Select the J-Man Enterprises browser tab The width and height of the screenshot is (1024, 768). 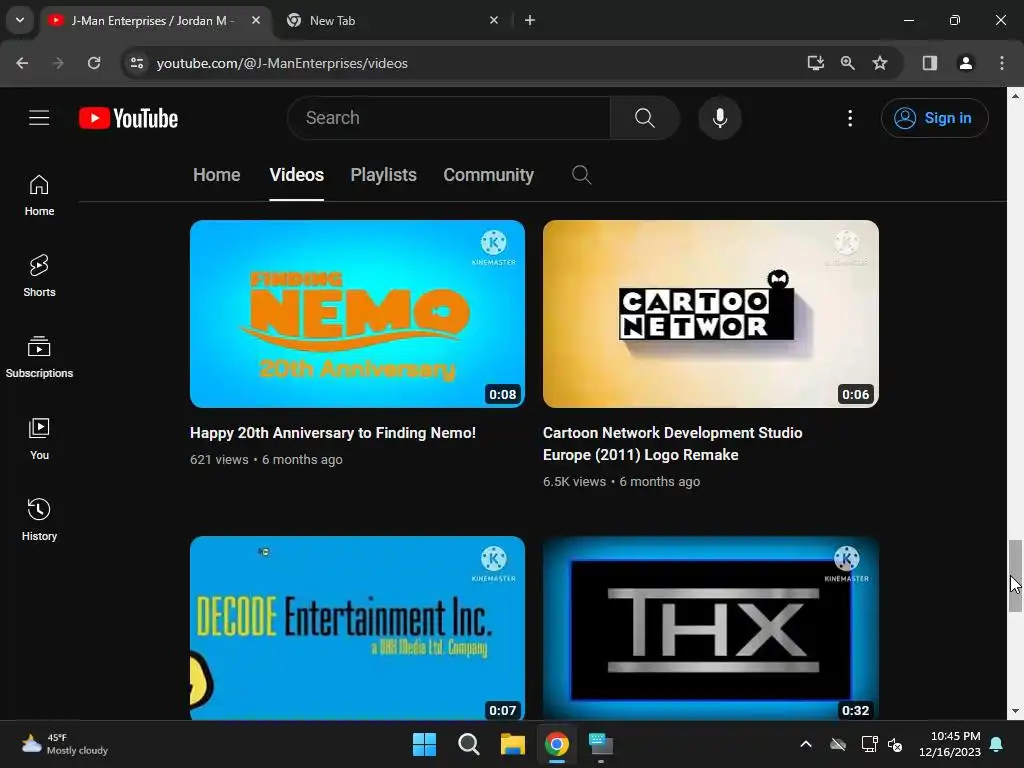click(x=155, y=20)
